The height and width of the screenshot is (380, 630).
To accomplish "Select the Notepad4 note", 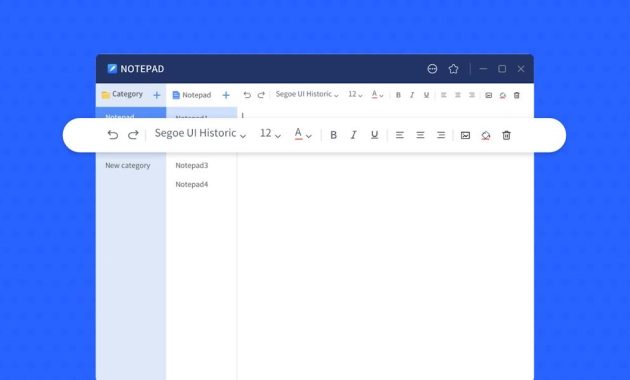I will pos(192,184).
